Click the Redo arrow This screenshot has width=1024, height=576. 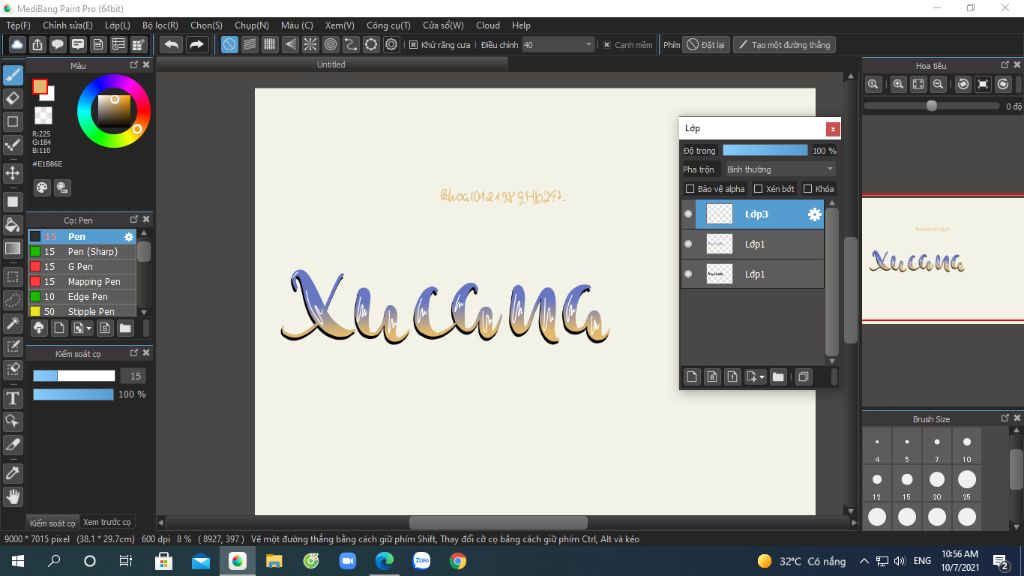pyautogui.click(x=196, y=44)
